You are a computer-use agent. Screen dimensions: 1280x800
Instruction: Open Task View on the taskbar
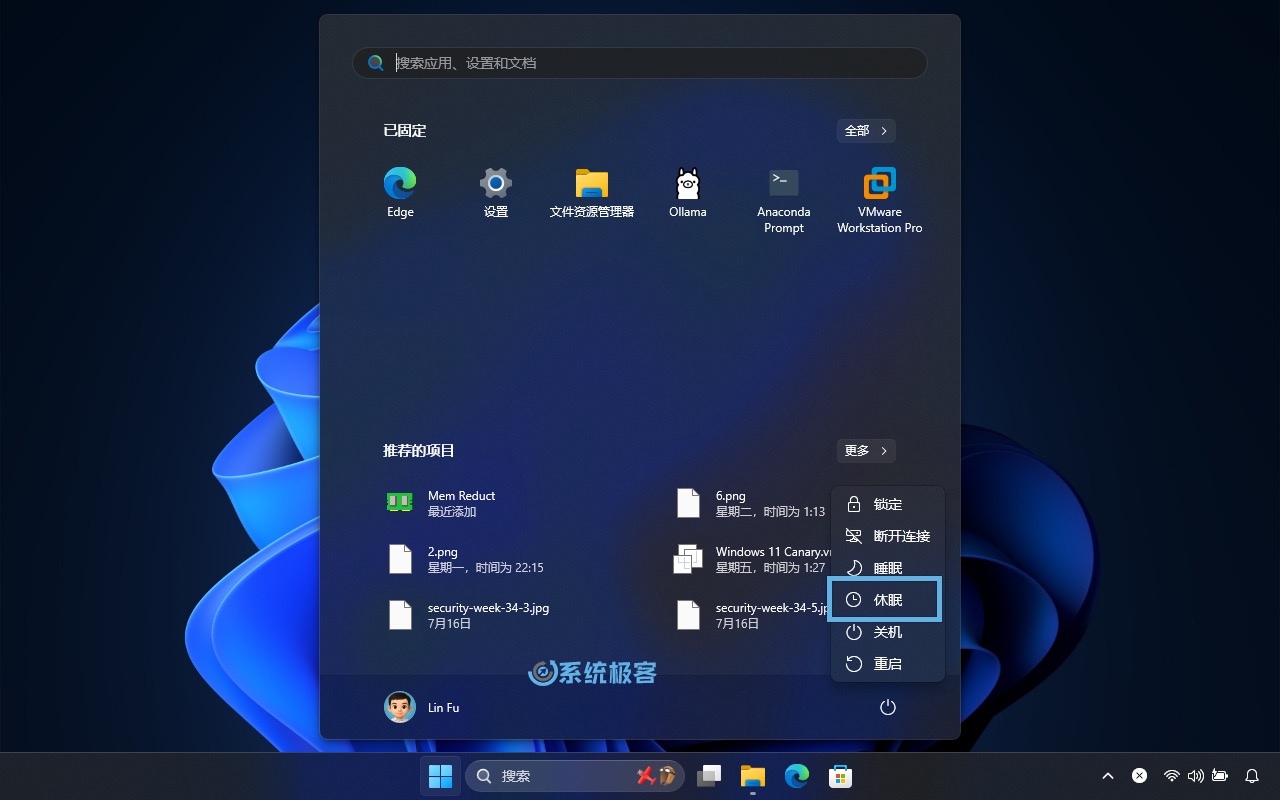(x=709, y=776)
